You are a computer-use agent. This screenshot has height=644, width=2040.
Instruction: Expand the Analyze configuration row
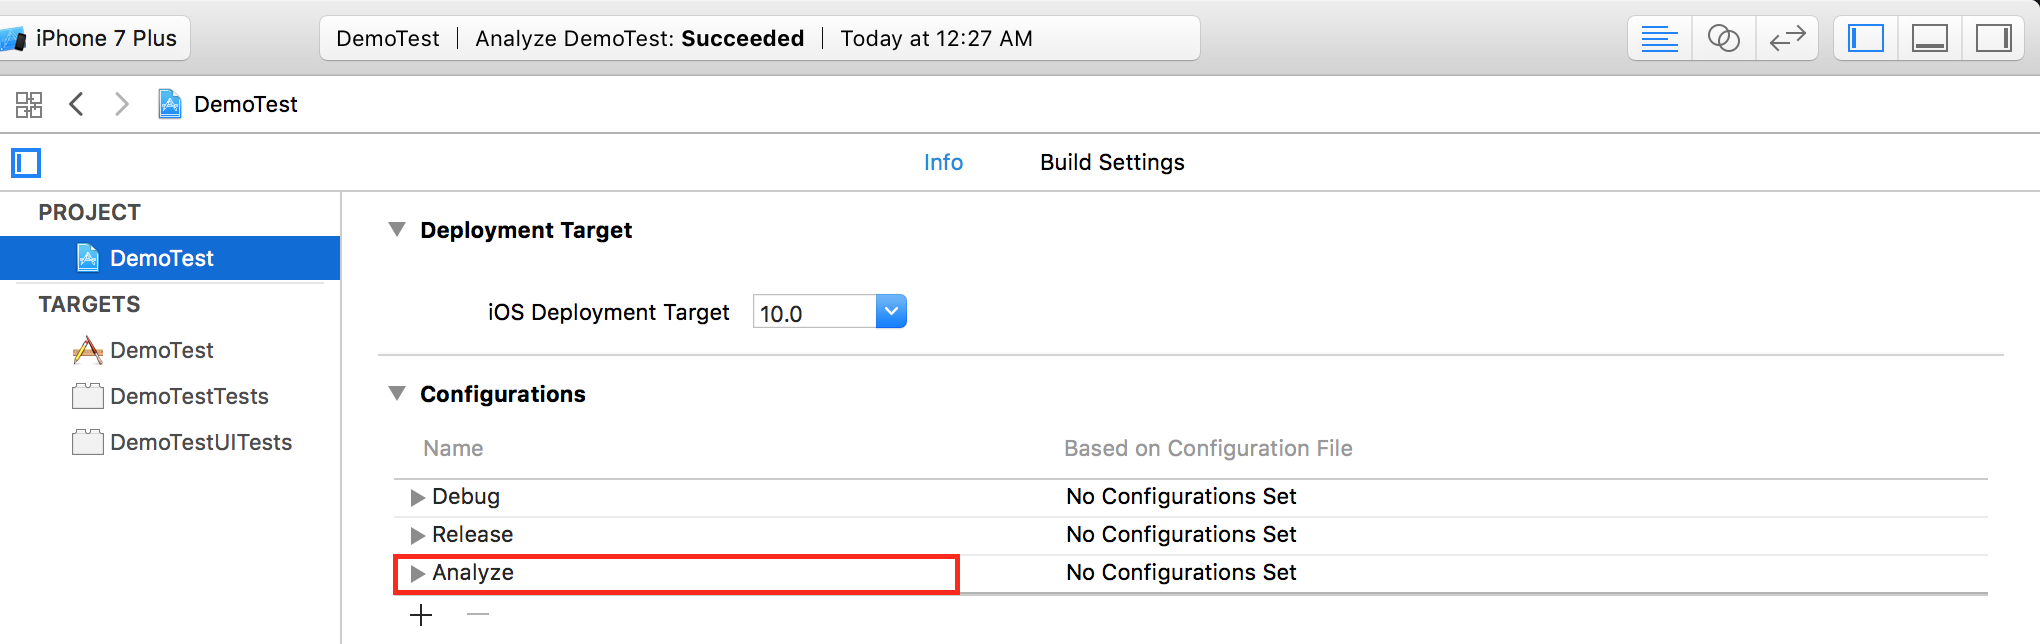(418, 573)
